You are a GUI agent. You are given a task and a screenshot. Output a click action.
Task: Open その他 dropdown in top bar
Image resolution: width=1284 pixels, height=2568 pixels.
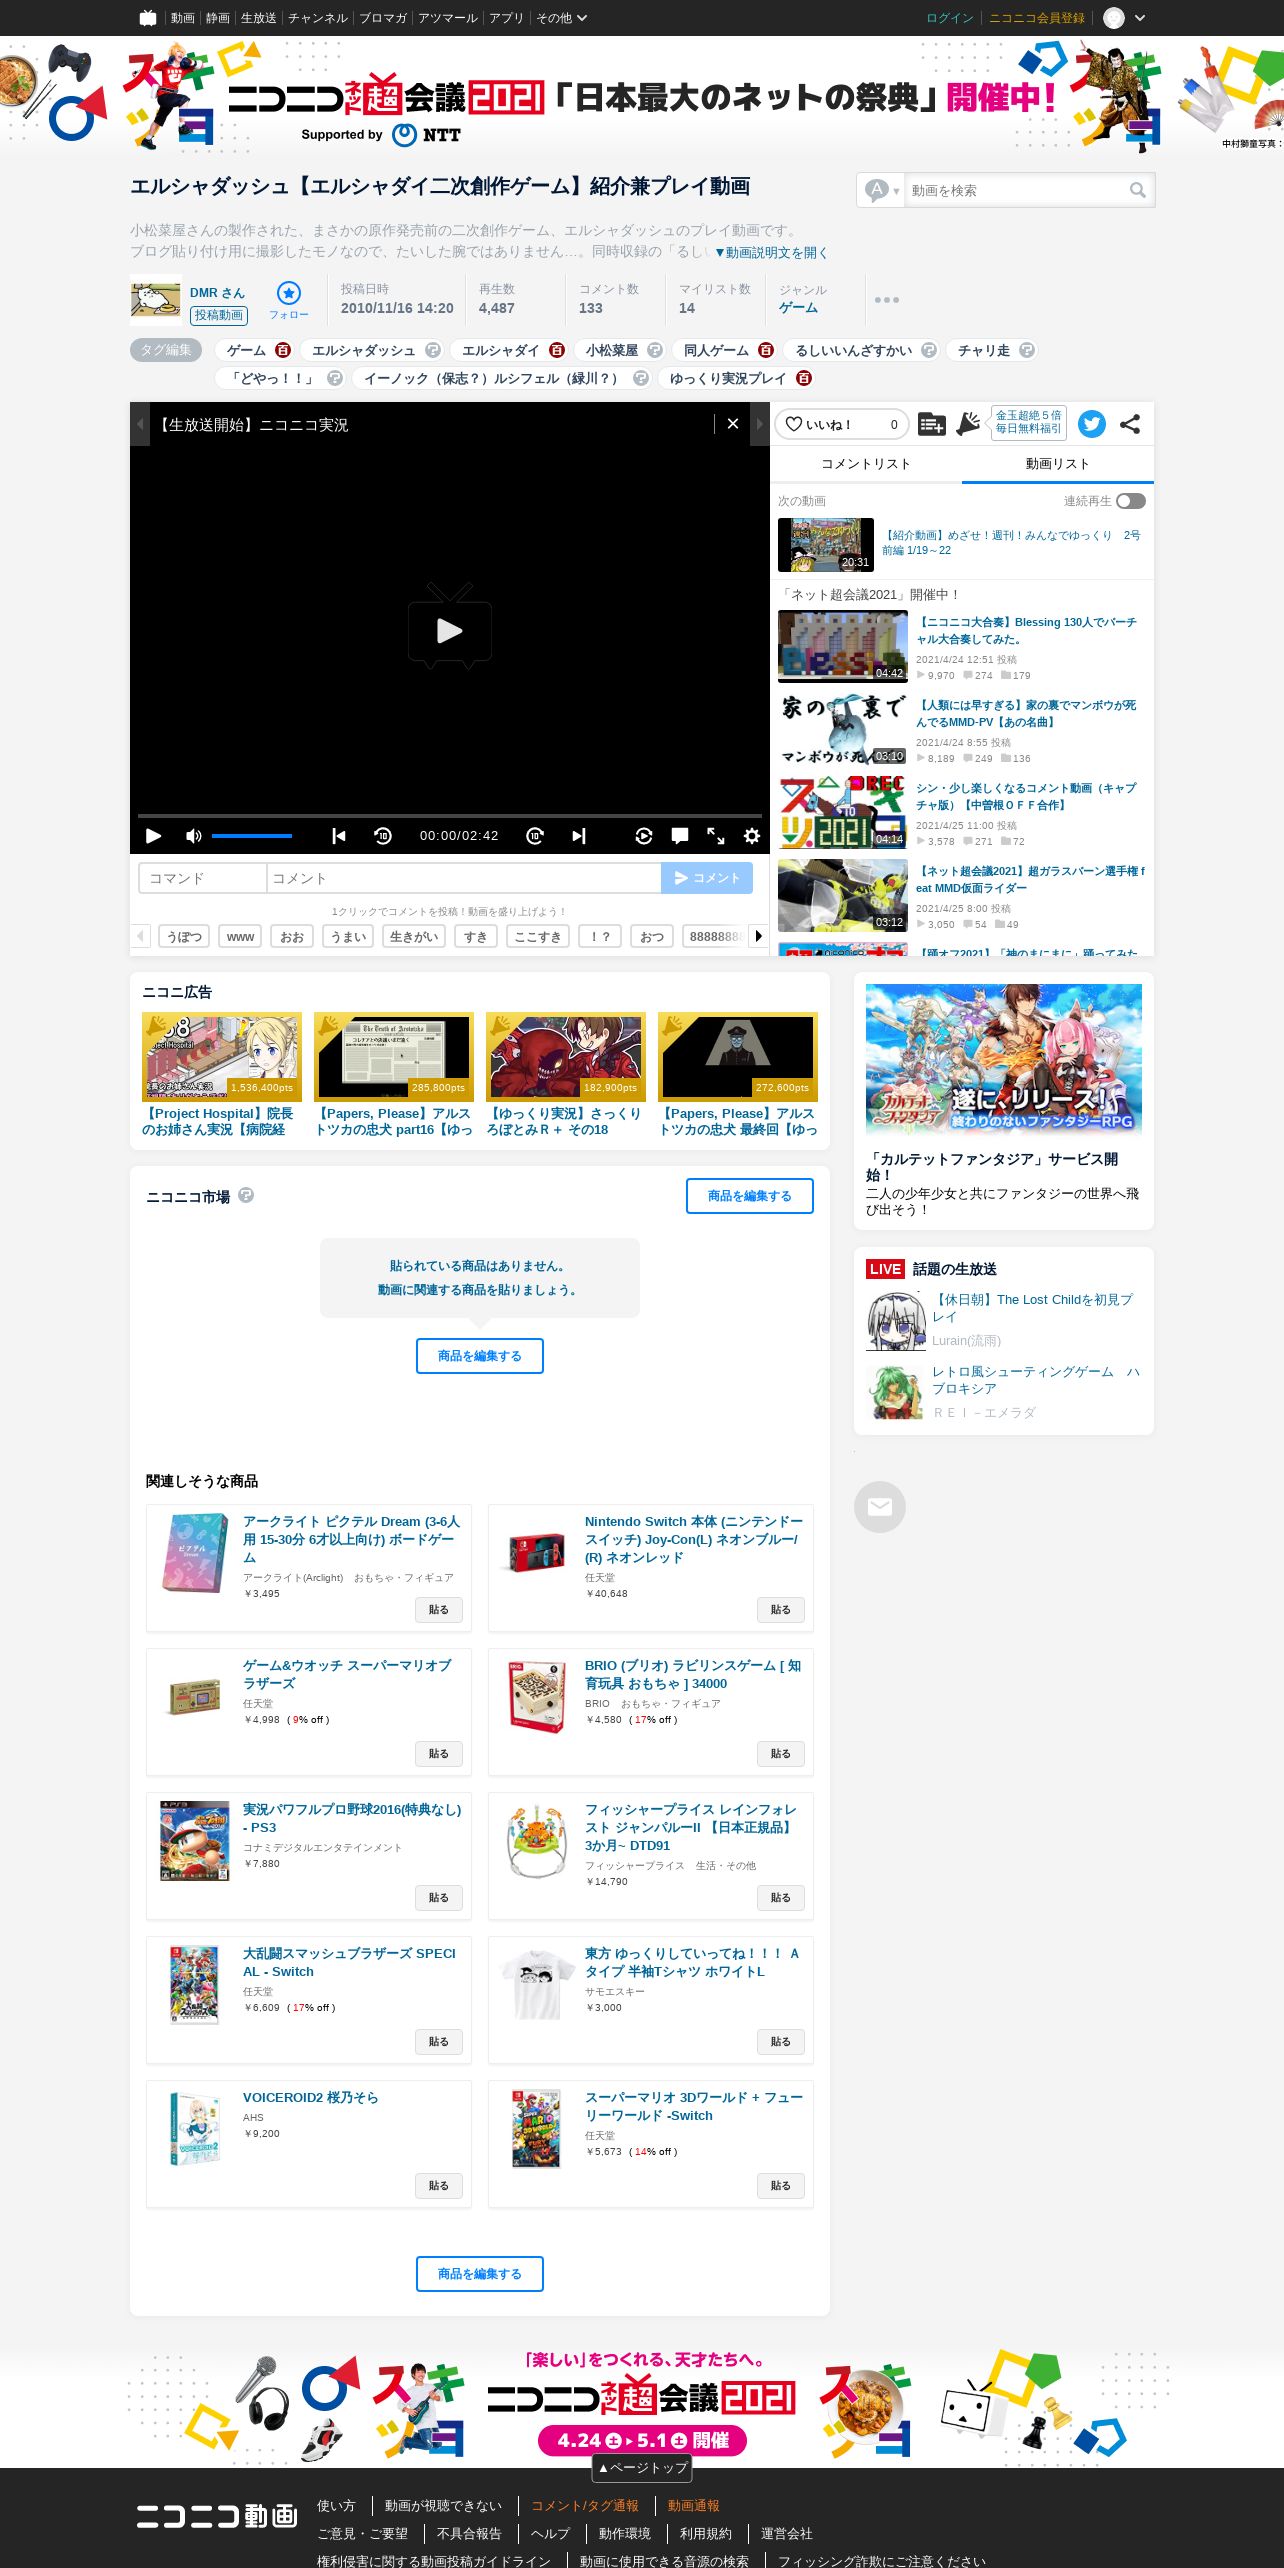[561, 18]
